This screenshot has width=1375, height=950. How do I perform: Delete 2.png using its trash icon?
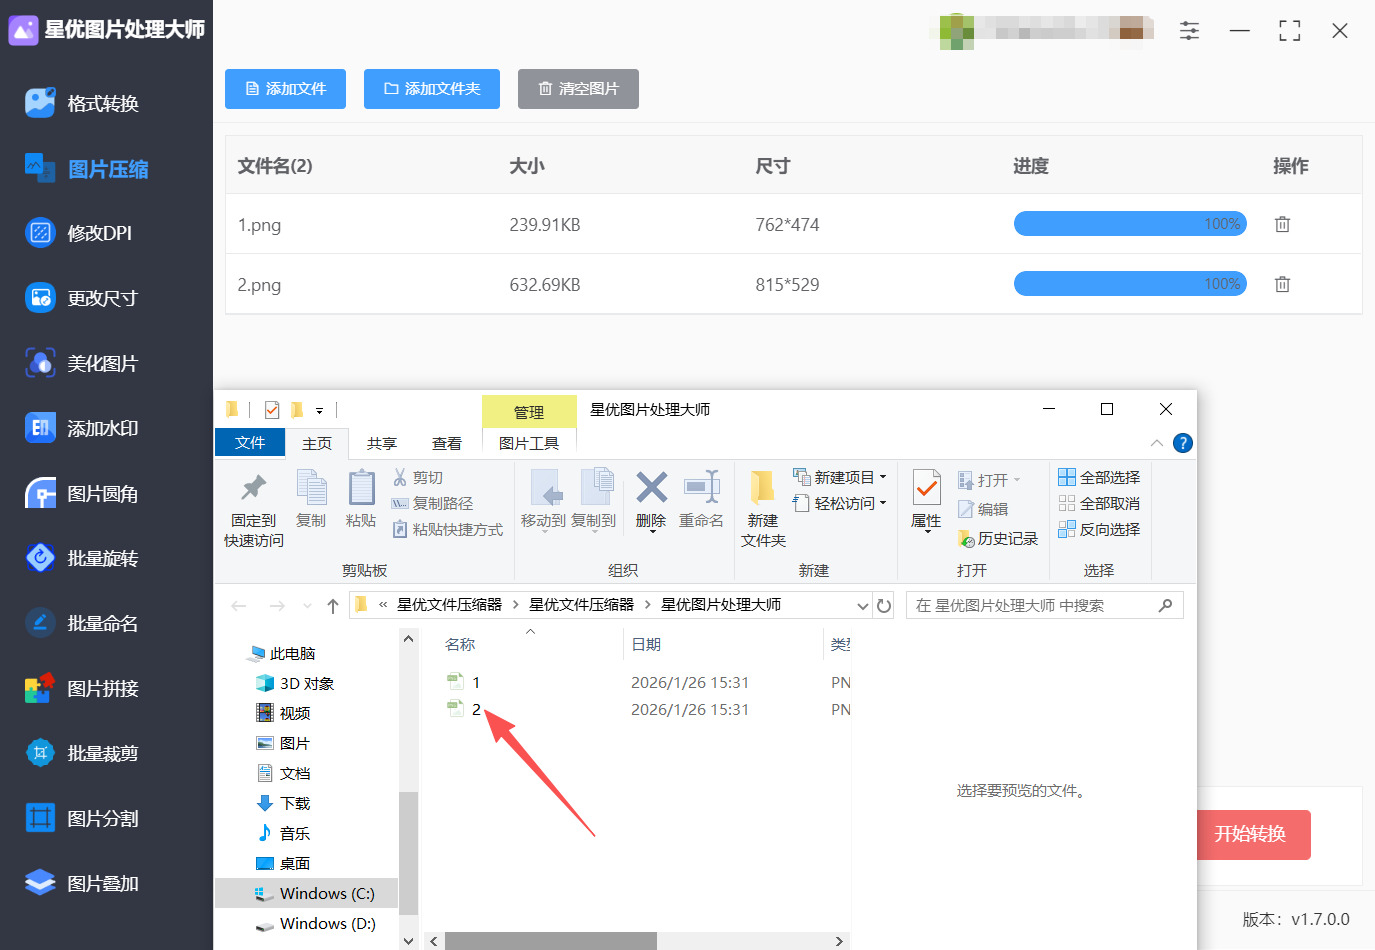click(x=1282, y=284)
